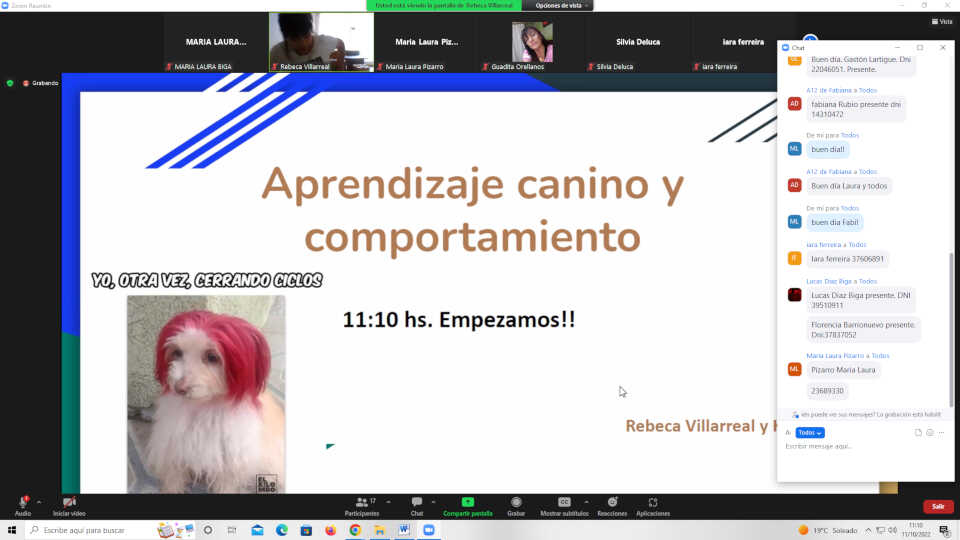
Task: Open the notifications center icon
Action: coord(945,530)
